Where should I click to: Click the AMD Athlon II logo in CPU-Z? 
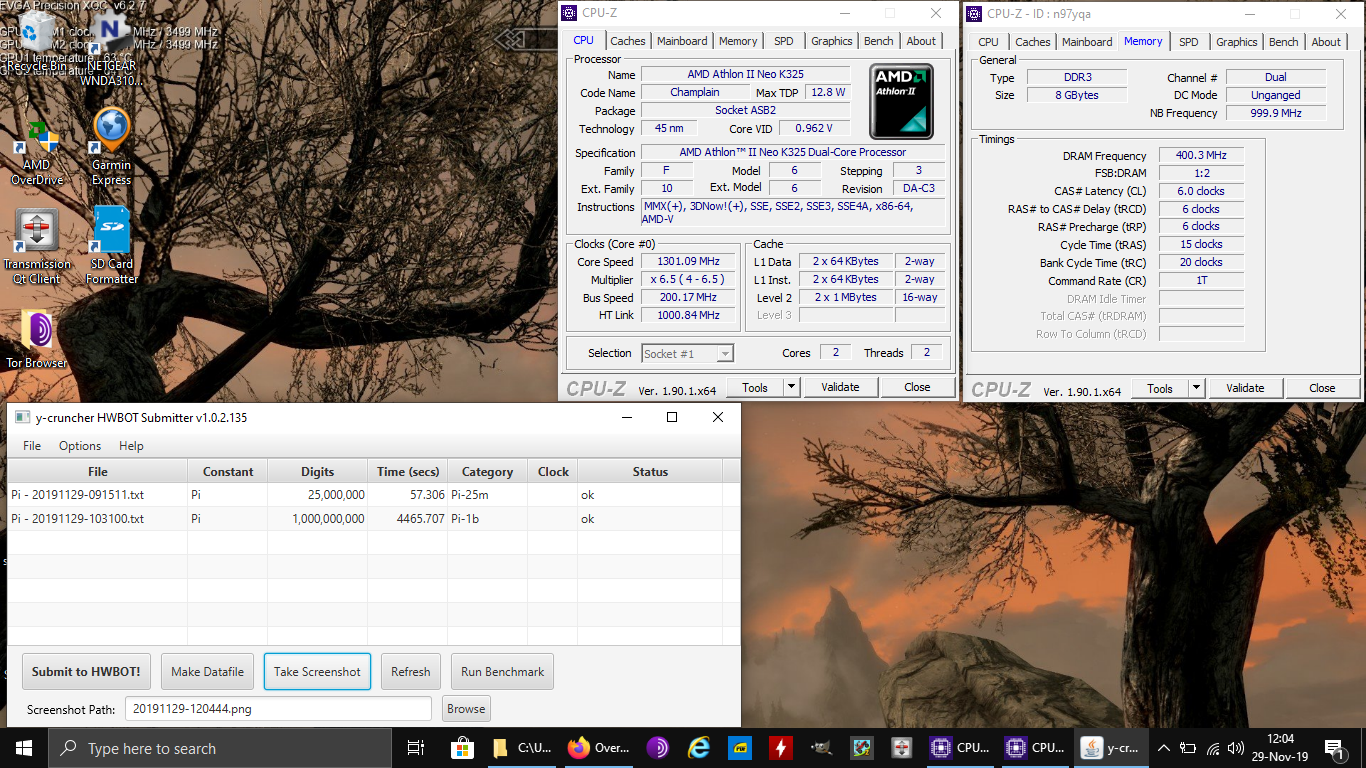901,102
